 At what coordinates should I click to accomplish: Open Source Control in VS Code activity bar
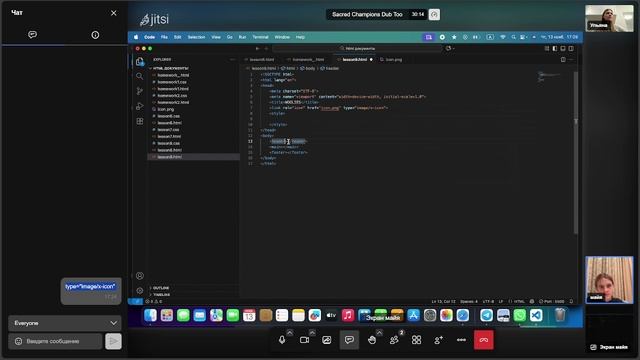[x=140, y=91]
